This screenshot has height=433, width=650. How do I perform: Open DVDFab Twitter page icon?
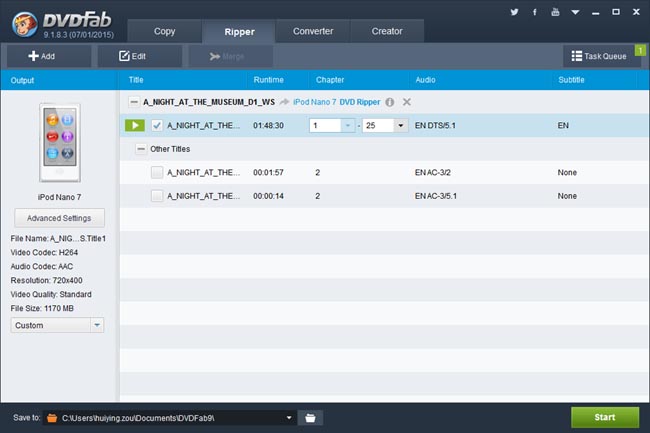[x=514, y=12]
